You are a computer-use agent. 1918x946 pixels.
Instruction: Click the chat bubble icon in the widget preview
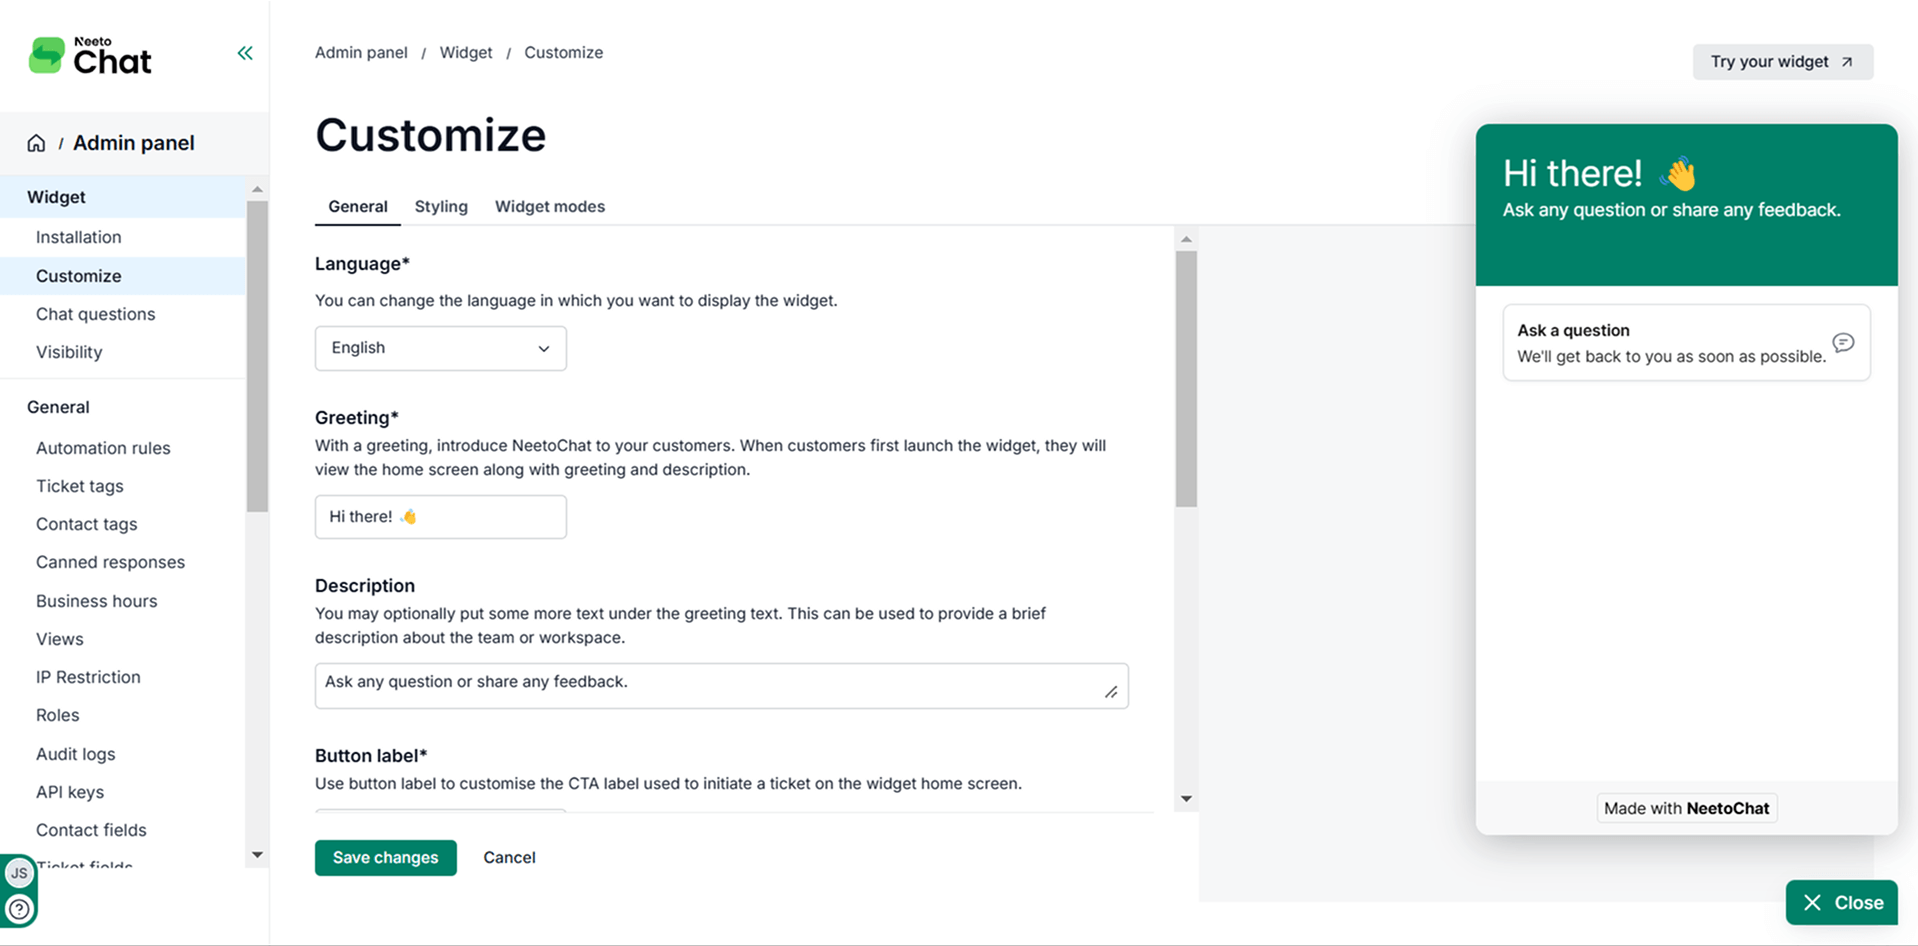pos(1843,343)
